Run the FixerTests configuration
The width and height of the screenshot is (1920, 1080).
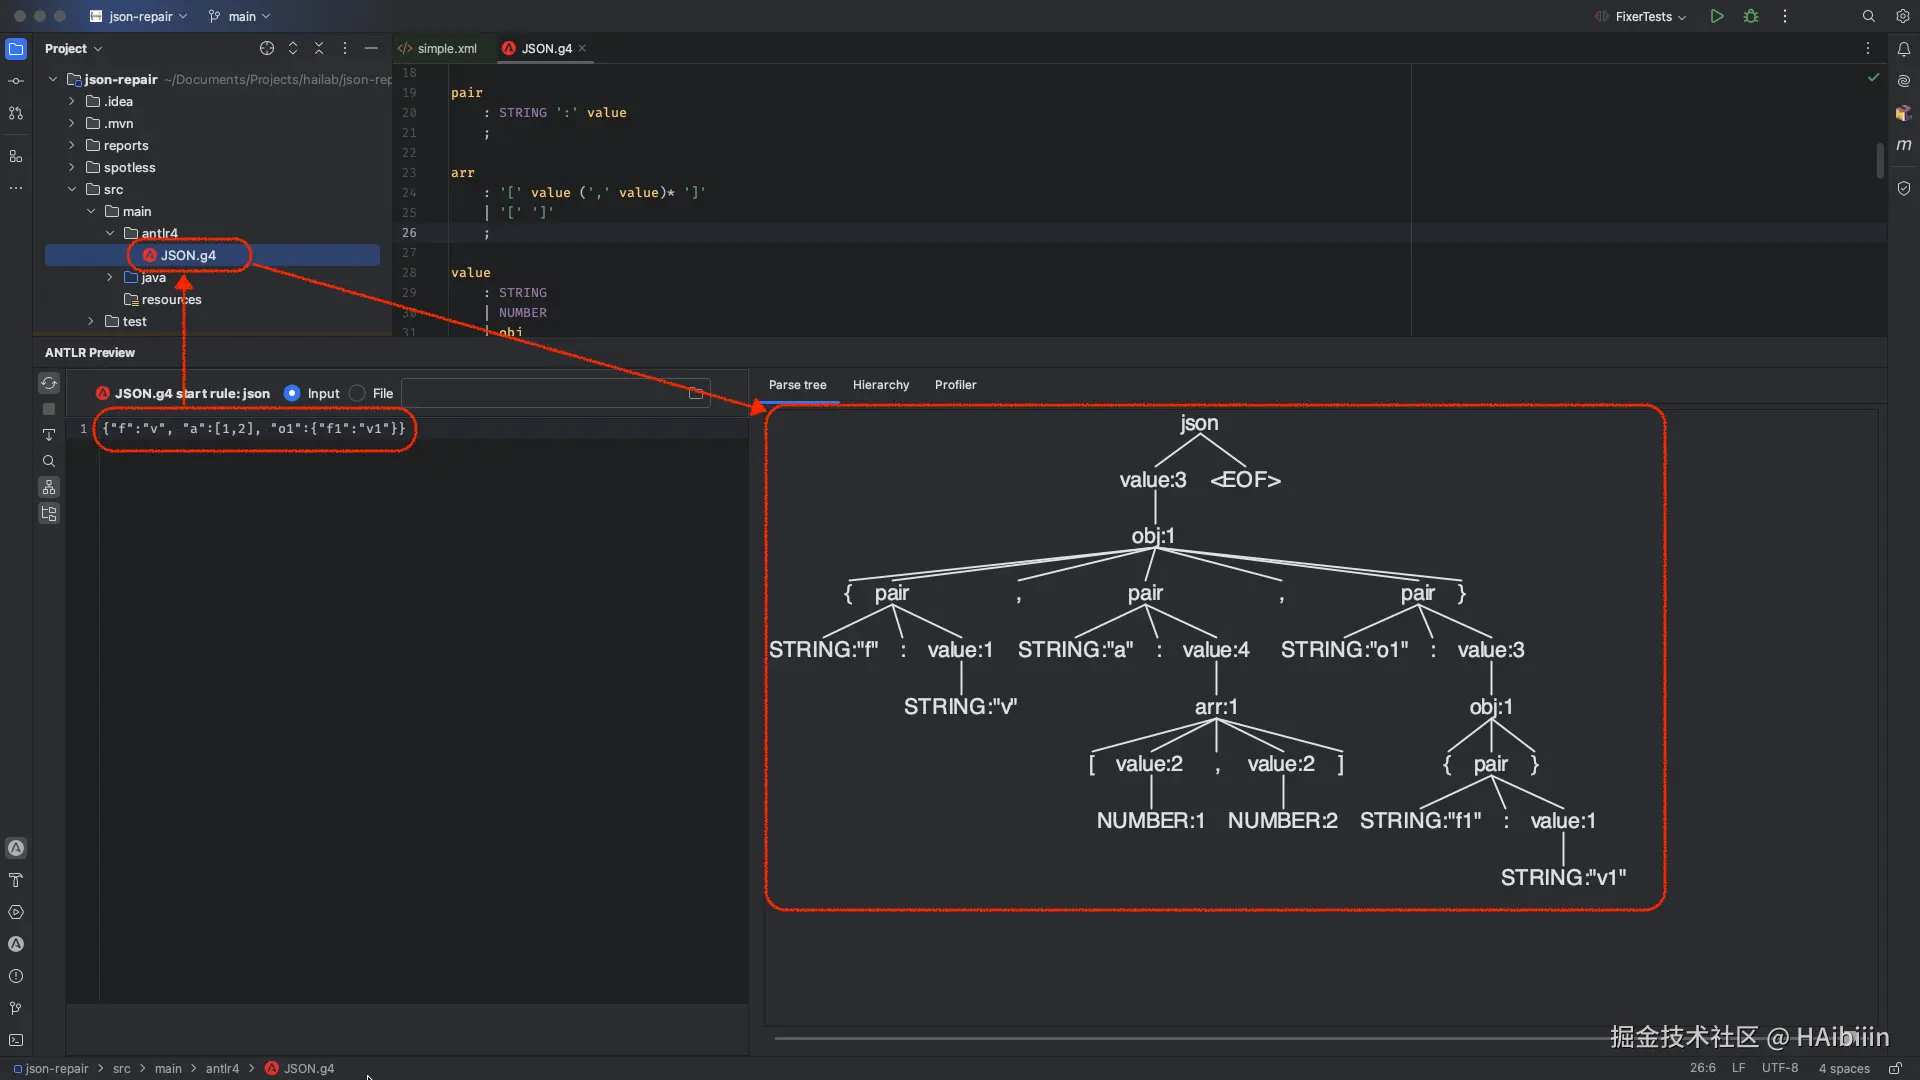1716,16
